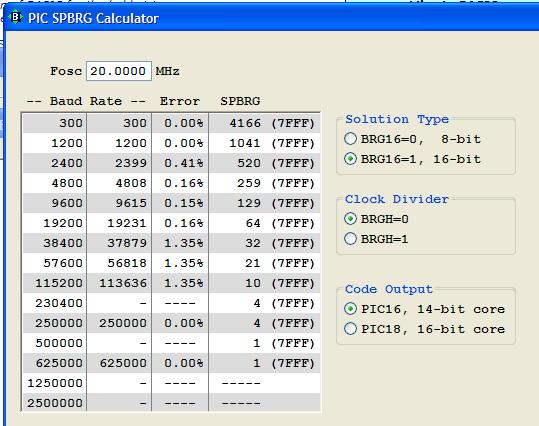
Task: Click SPBRG value 520
Action: (249, 163)
